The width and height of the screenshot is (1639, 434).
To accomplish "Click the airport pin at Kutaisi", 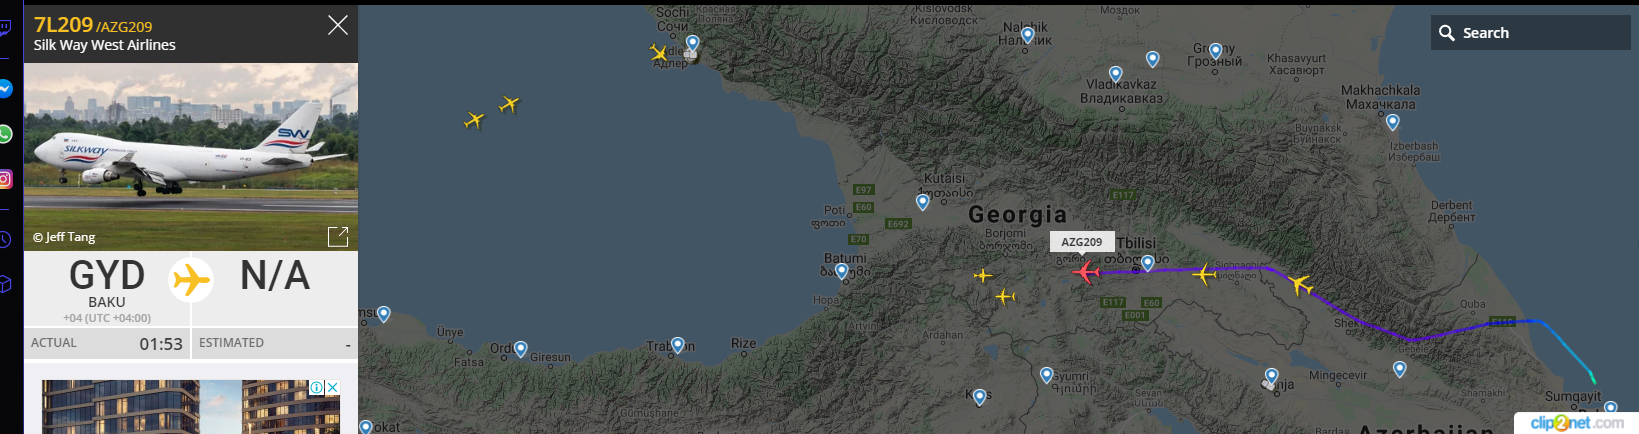I will [923, 202].
